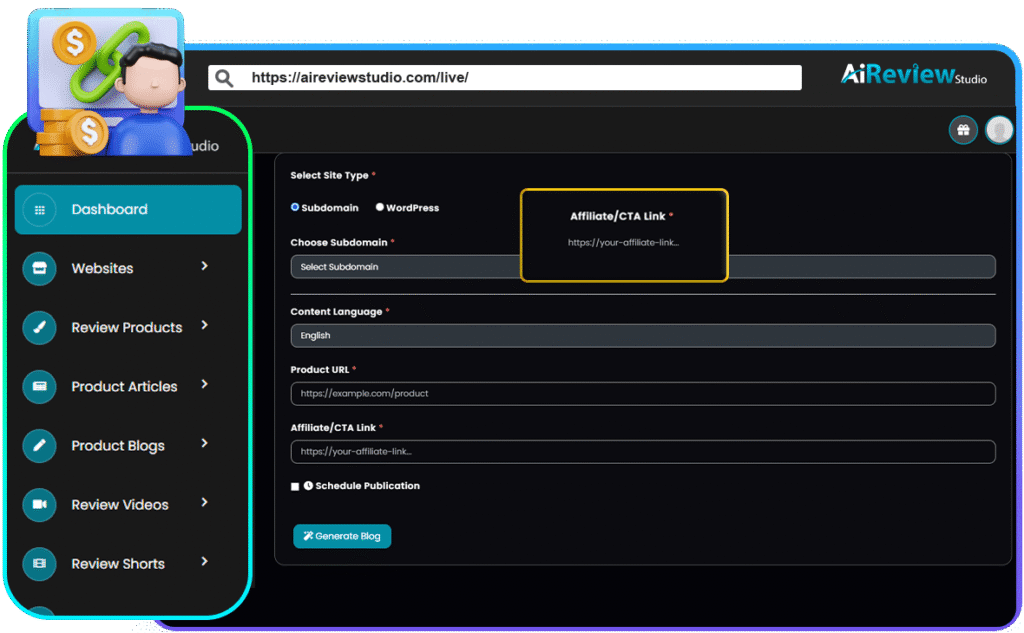1024x633 pixels.
Task: Click the Websites store icon
Action: tap(39, 269)
